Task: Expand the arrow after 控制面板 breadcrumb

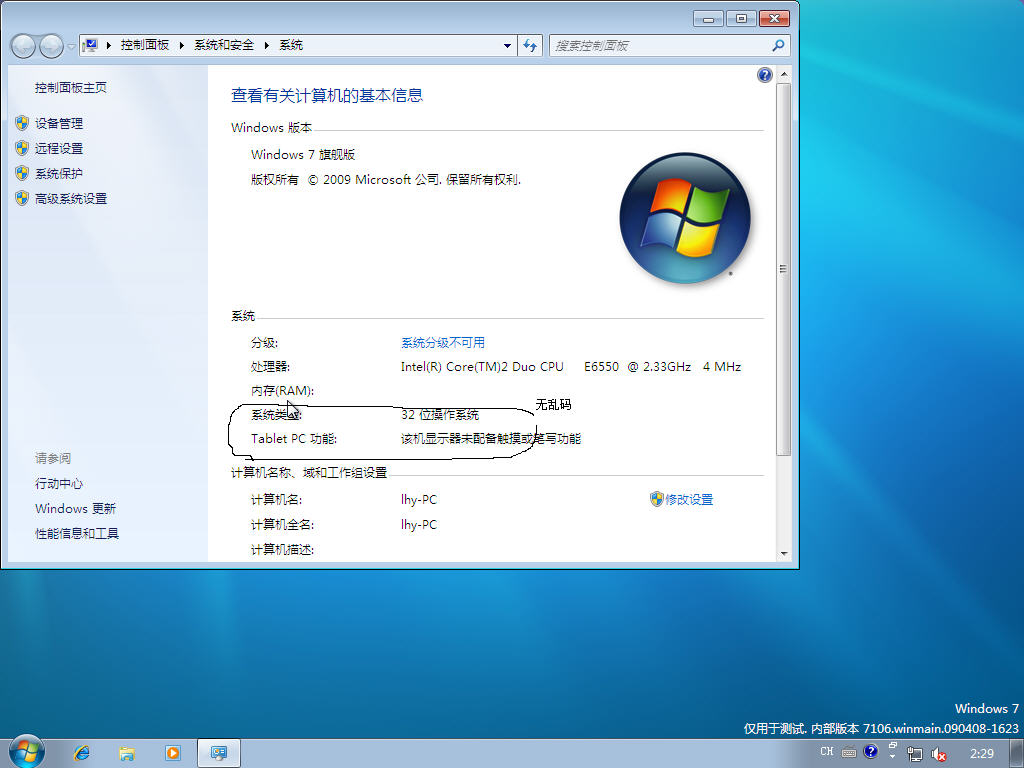Action: coord(181,45)
